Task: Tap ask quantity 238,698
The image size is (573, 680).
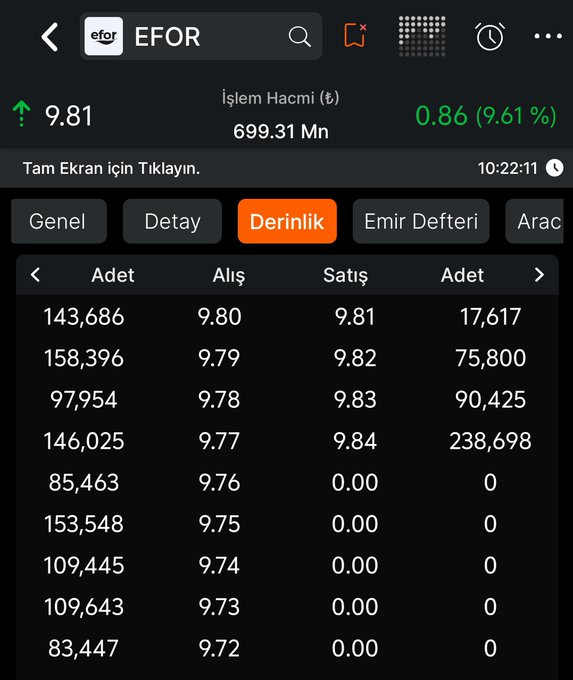Action: point(490,441)
